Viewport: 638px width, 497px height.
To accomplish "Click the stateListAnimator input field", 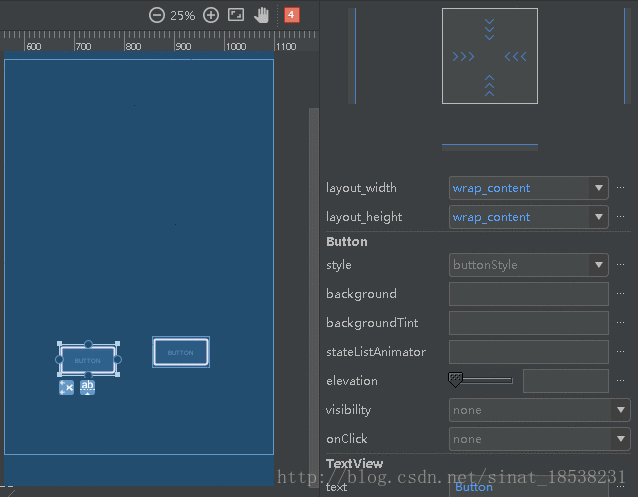I will click(x=529, y=352).
